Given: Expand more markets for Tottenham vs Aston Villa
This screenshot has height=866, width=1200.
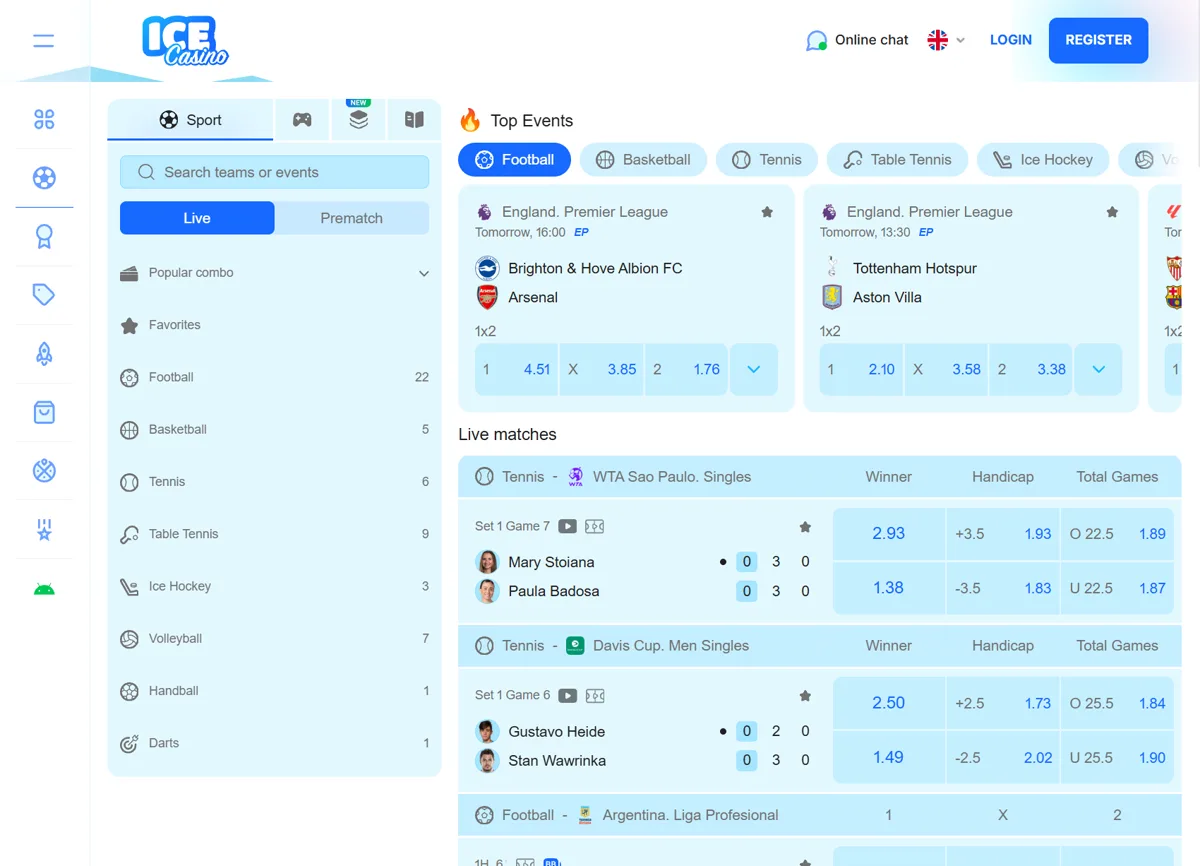Looking at the screenshot, I should (1098, 369).
